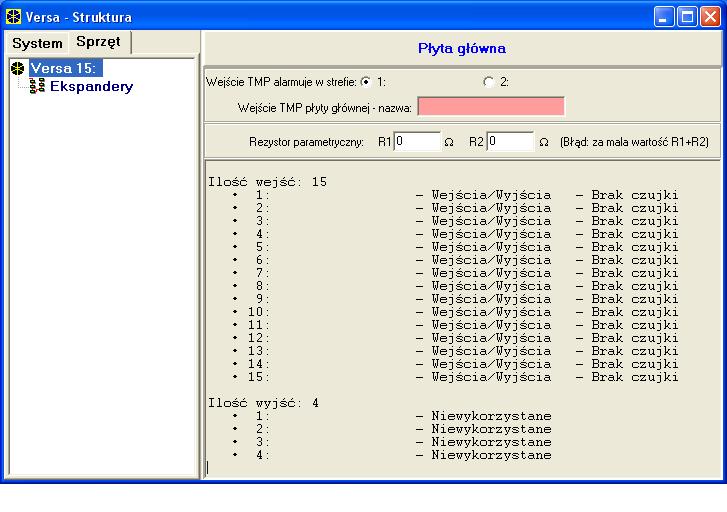Switch to the System tab
Image resolution: width=727 pixels, height=512 pixels.
pos(37,43)
